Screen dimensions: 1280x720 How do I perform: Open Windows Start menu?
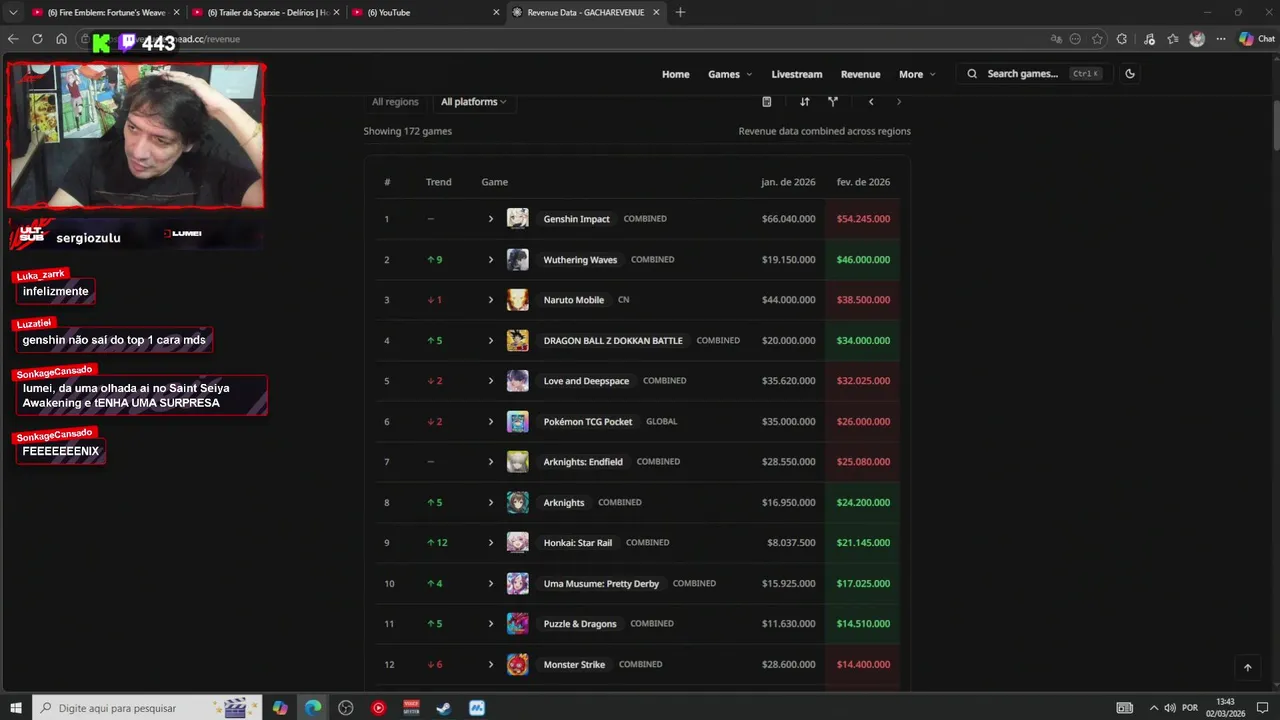[16, 708]
